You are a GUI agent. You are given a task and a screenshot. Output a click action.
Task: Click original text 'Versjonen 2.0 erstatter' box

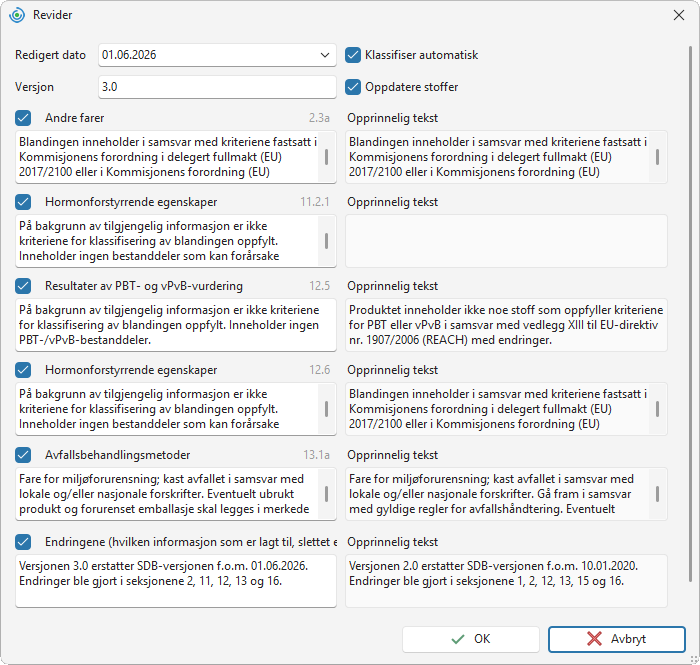pos(506,581)
